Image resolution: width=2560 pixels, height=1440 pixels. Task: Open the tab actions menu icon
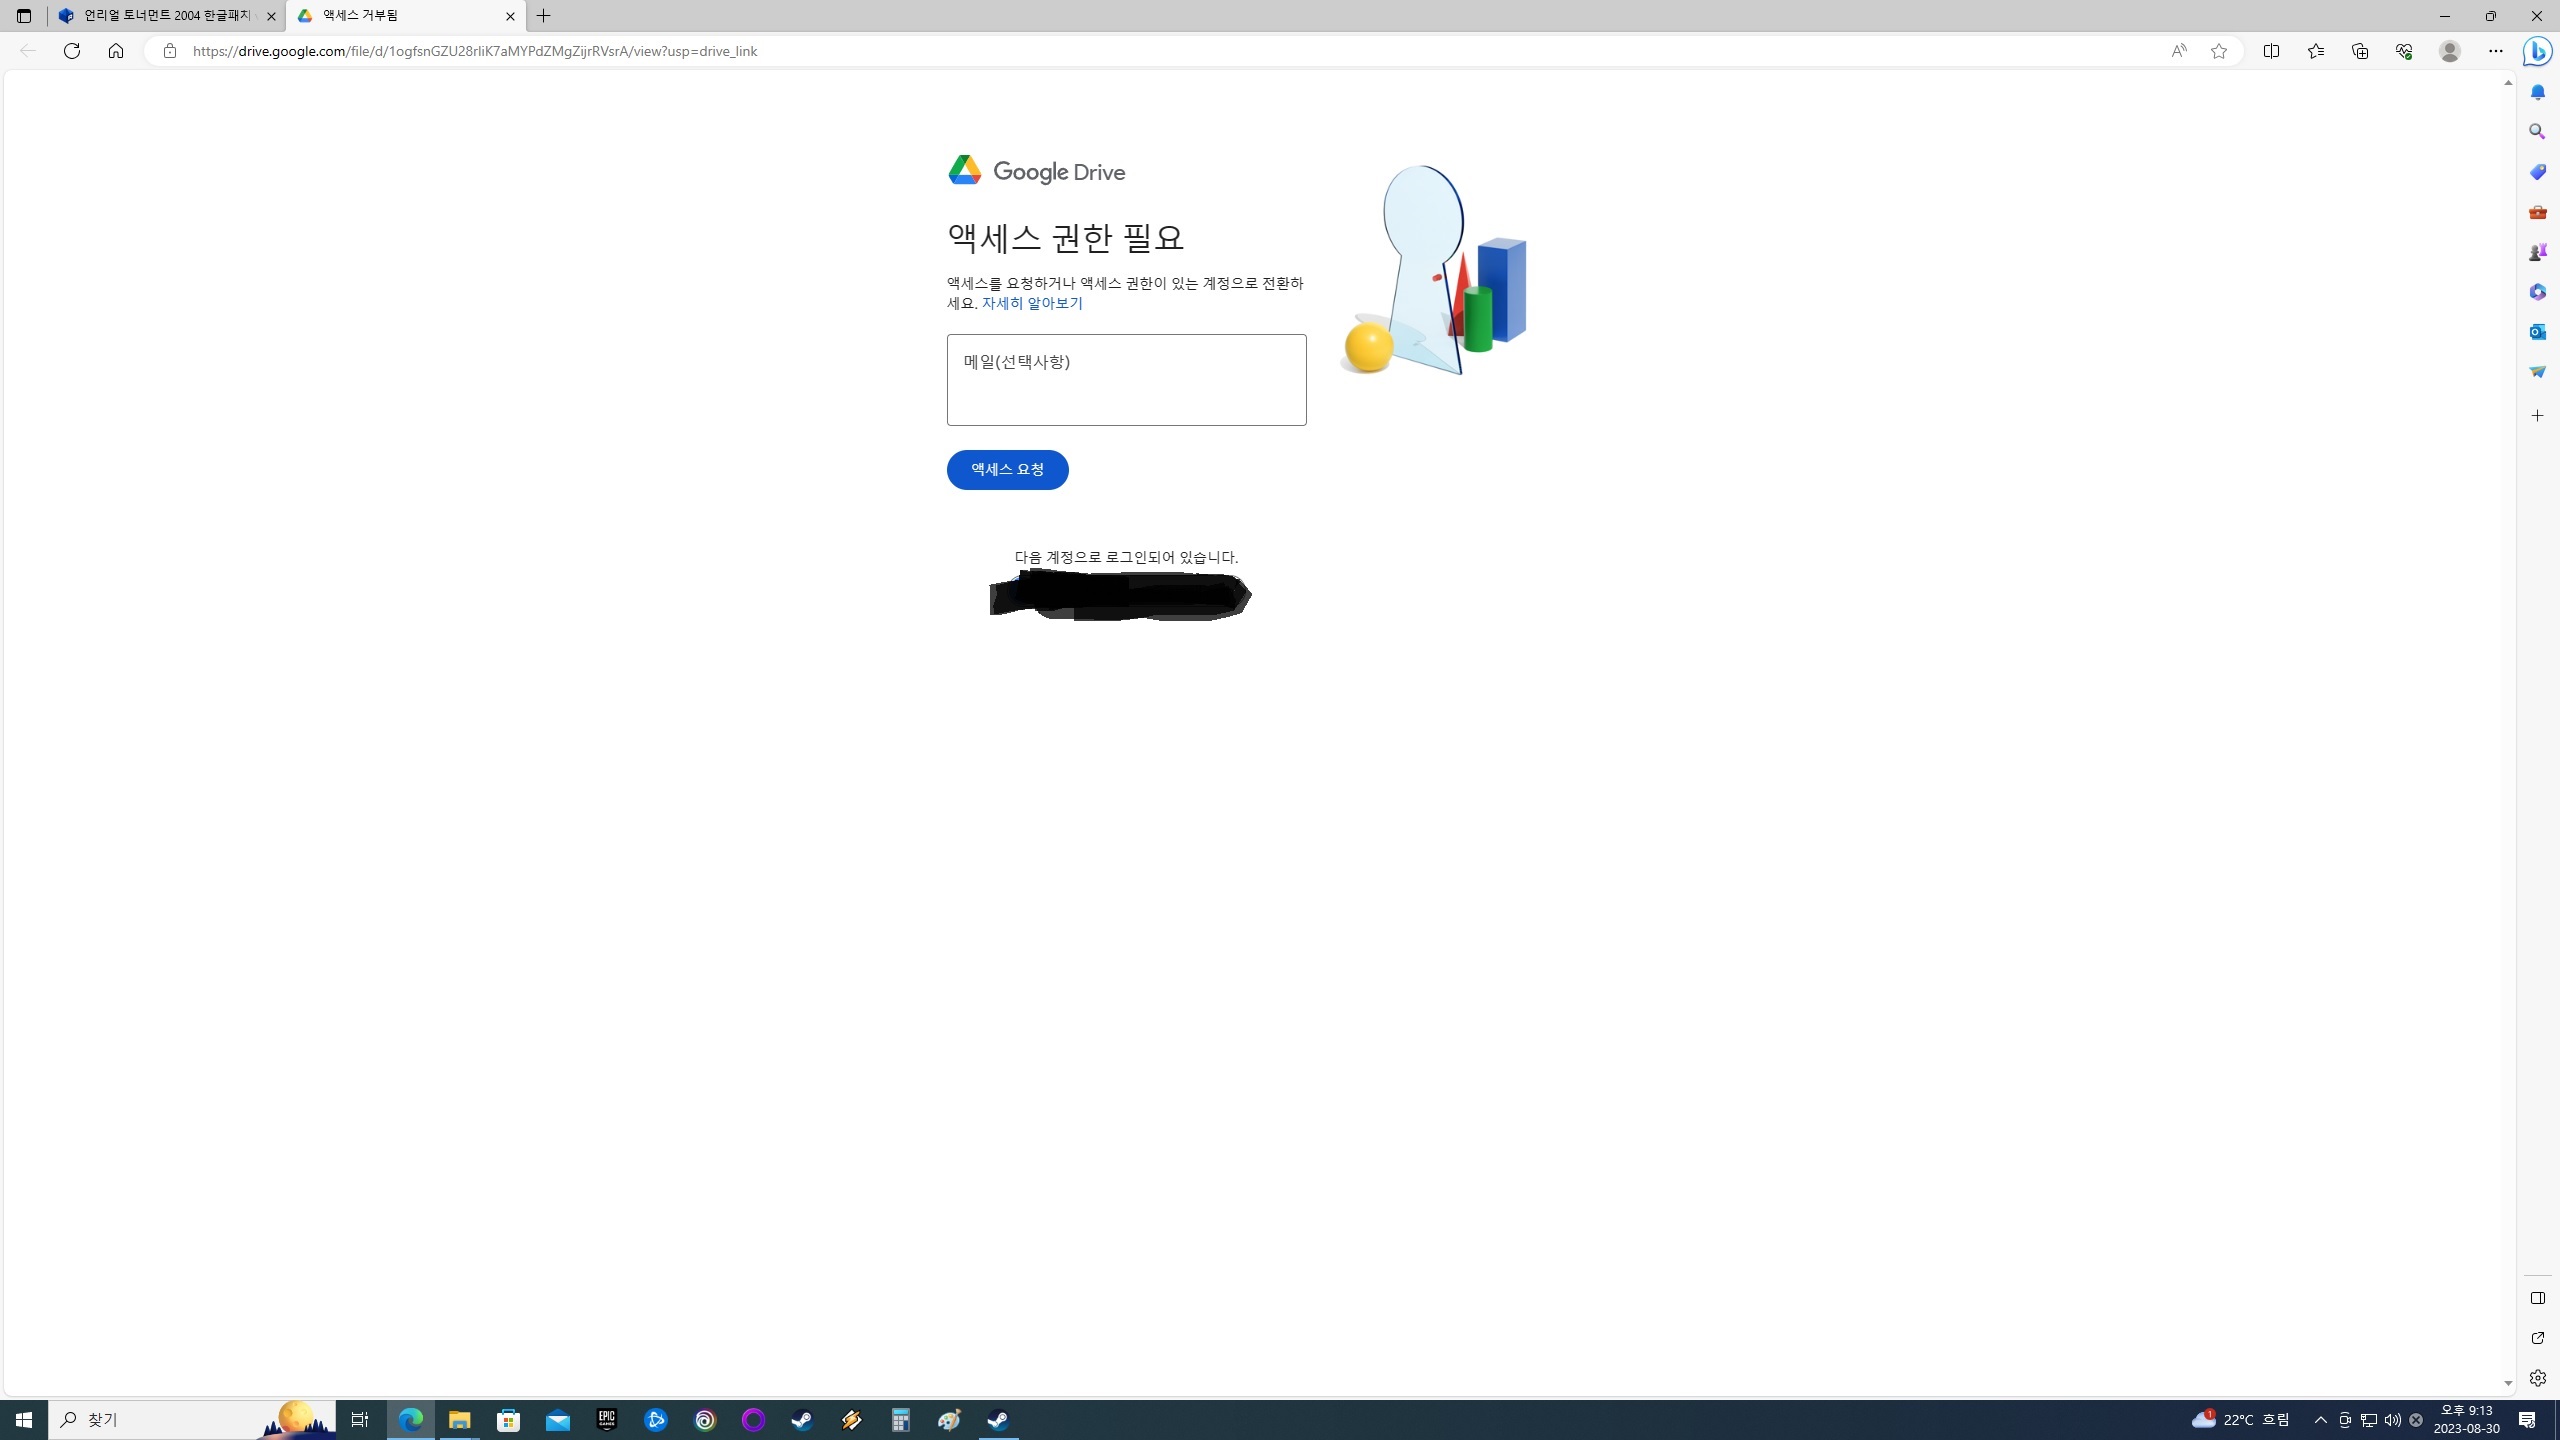24,16
